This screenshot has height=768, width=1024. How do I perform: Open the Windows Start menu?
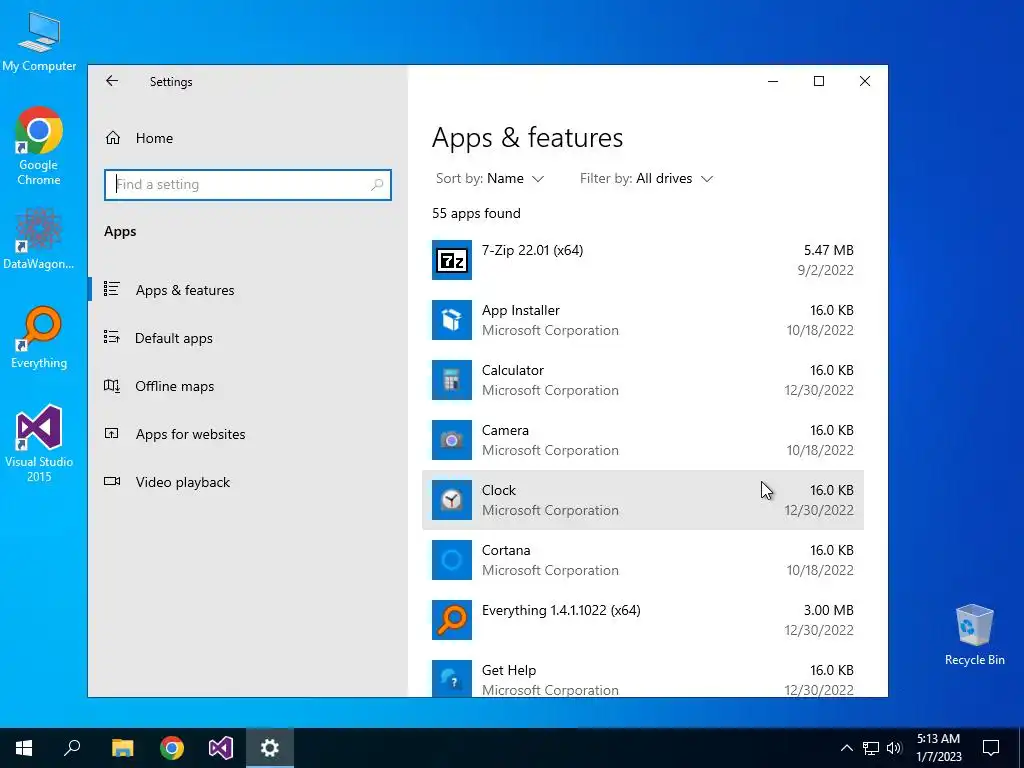pyautogui.click(x=24, y=748)
